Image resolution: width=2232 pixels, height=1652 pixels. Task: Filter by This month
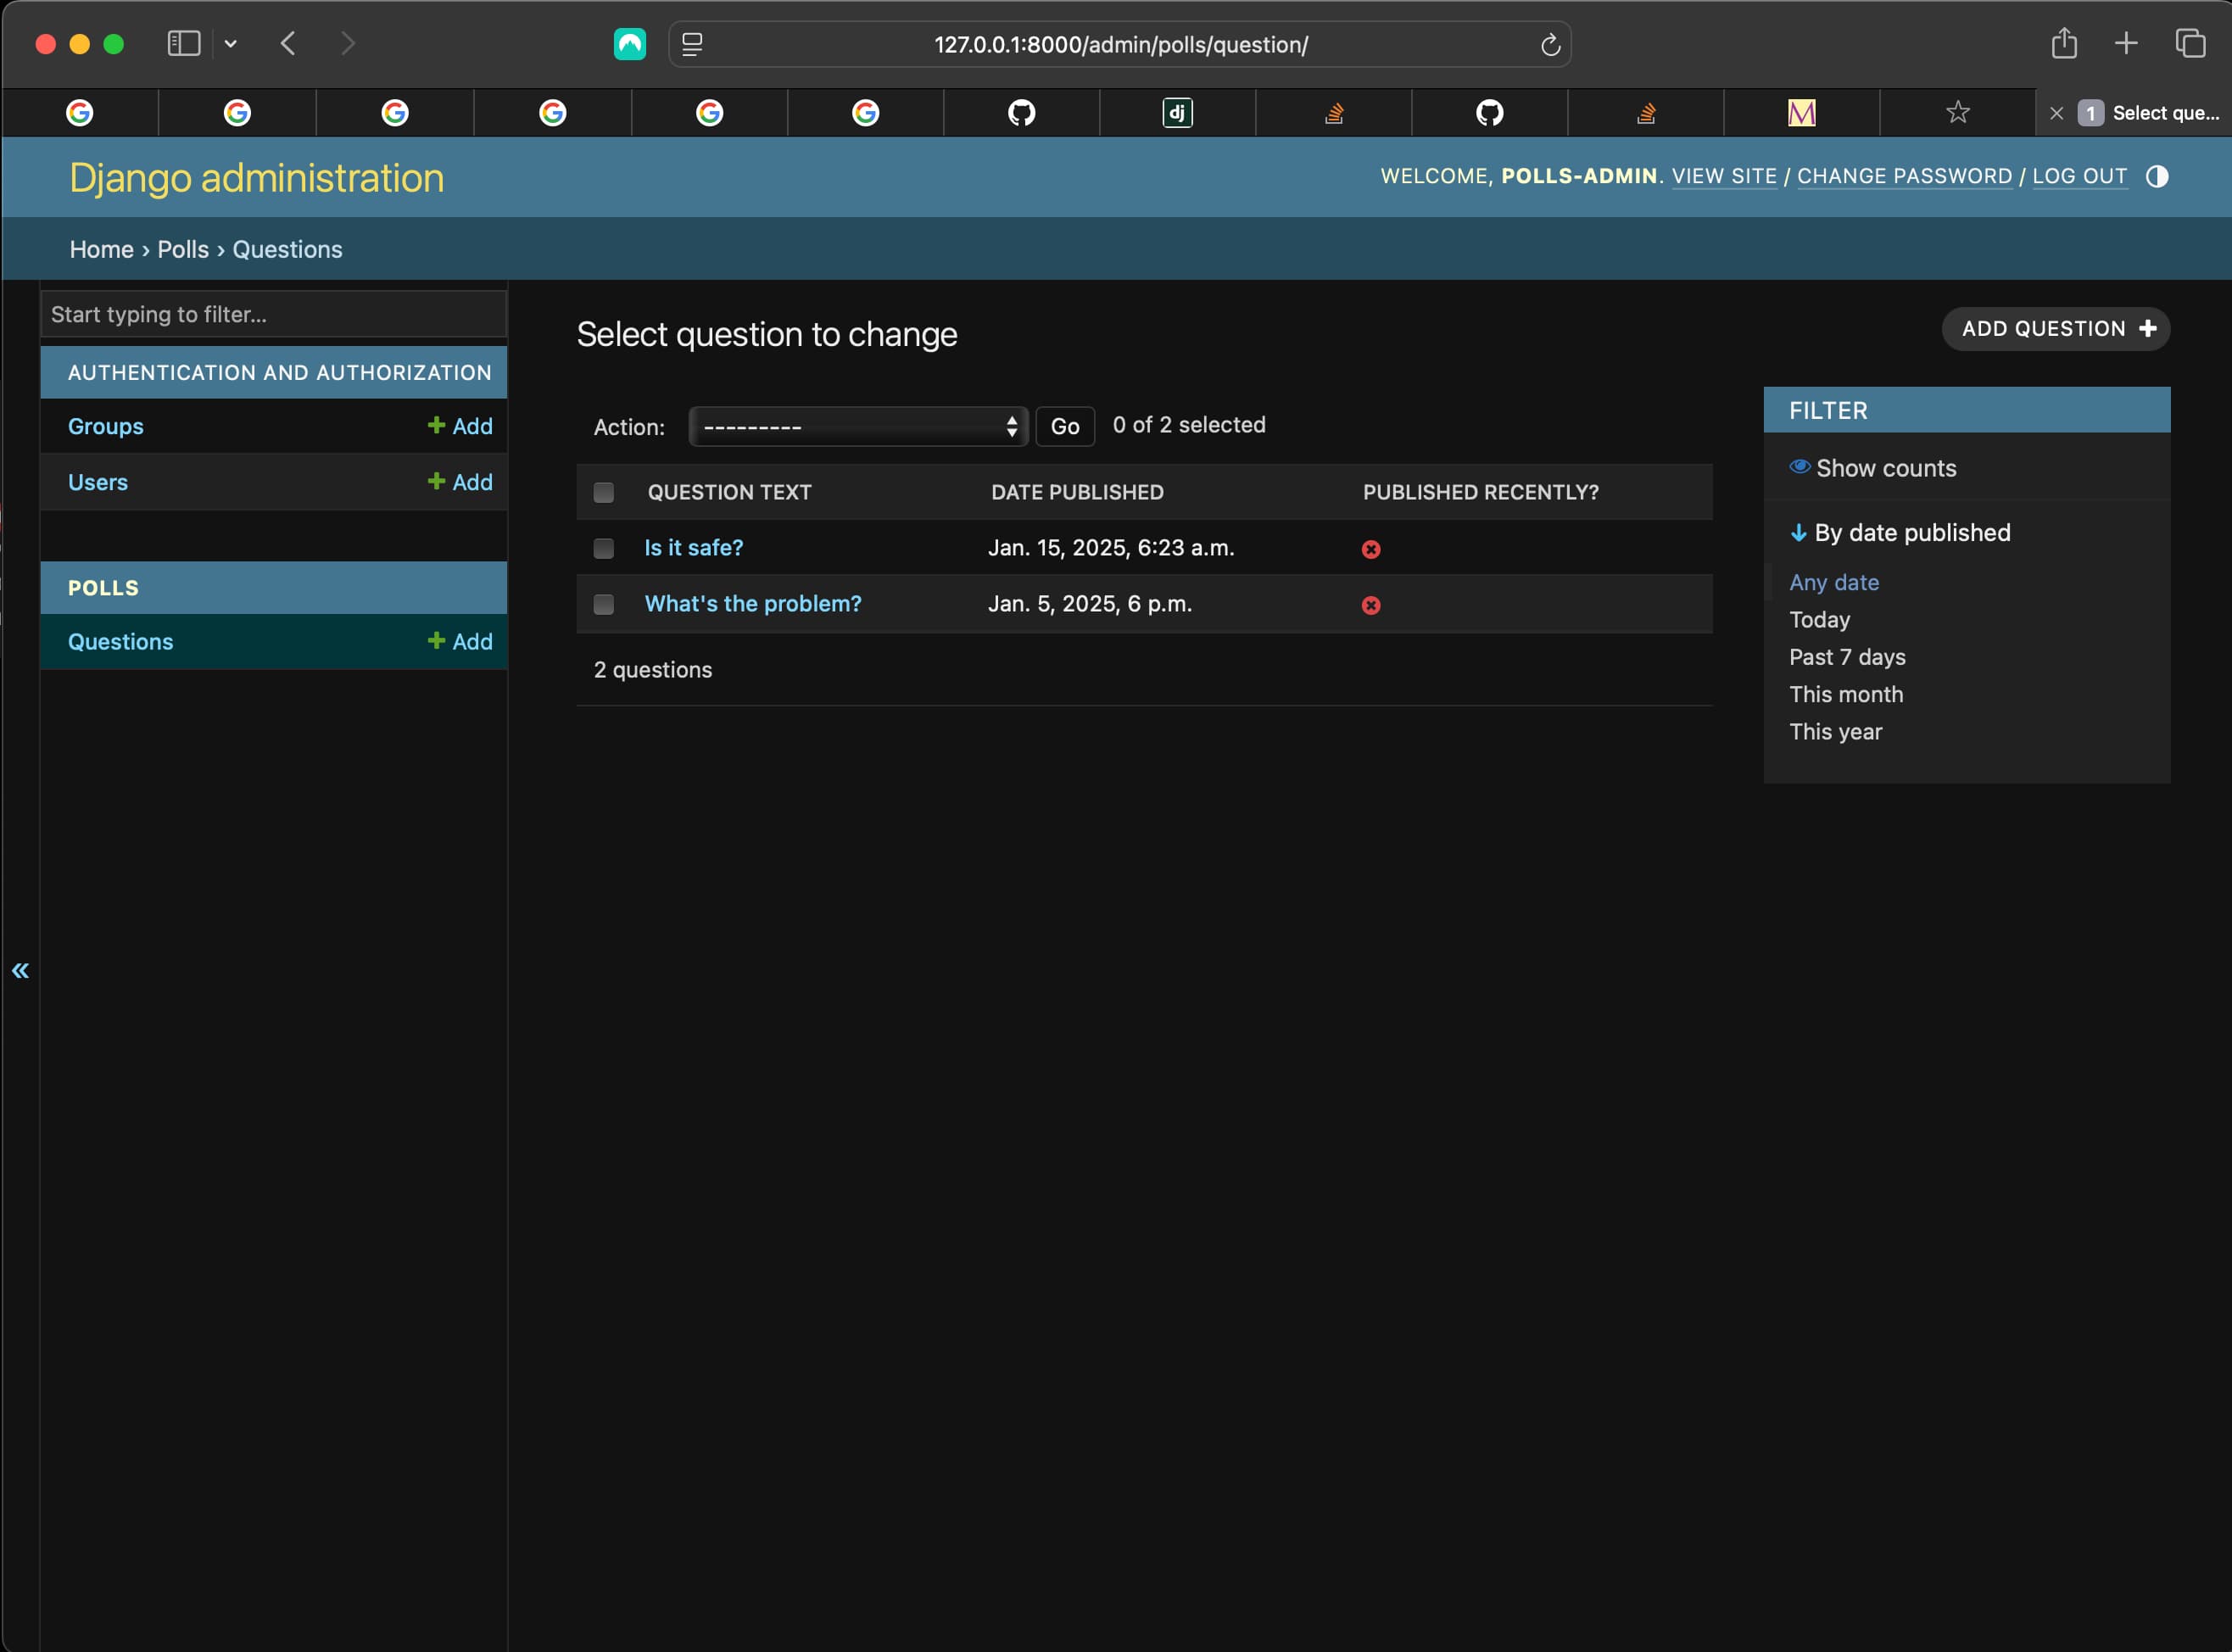click(1846, 694)
